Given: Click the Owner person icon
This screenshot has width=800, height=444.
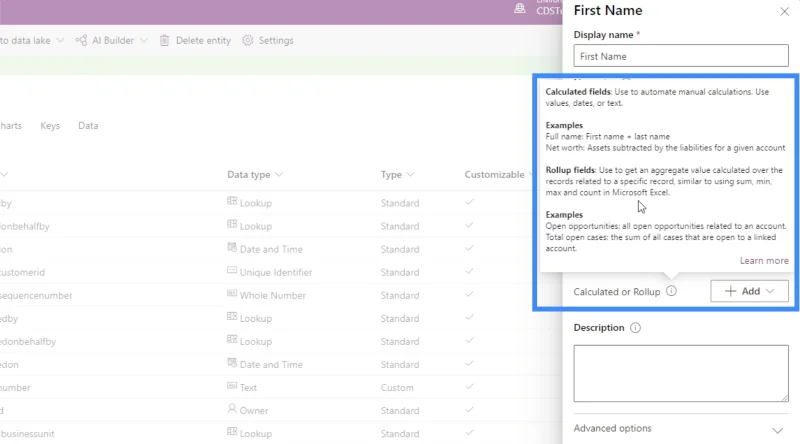Looking at the screenshot, I should 232,409.
